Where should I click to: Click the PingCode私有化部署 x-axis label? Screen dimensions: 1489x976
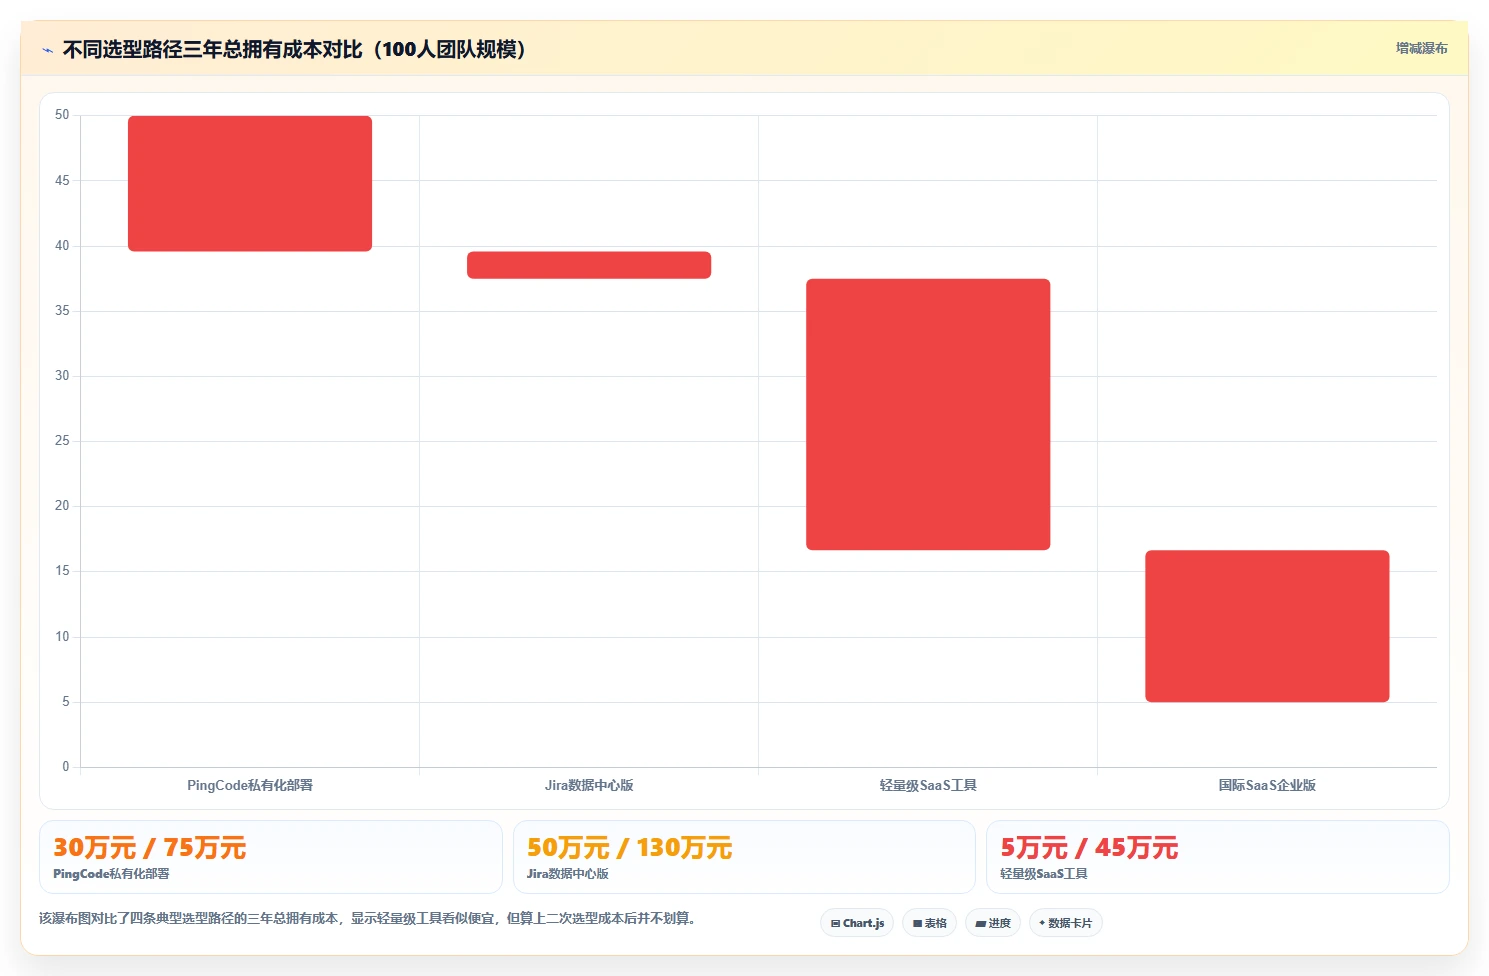(x=250, y=785)
